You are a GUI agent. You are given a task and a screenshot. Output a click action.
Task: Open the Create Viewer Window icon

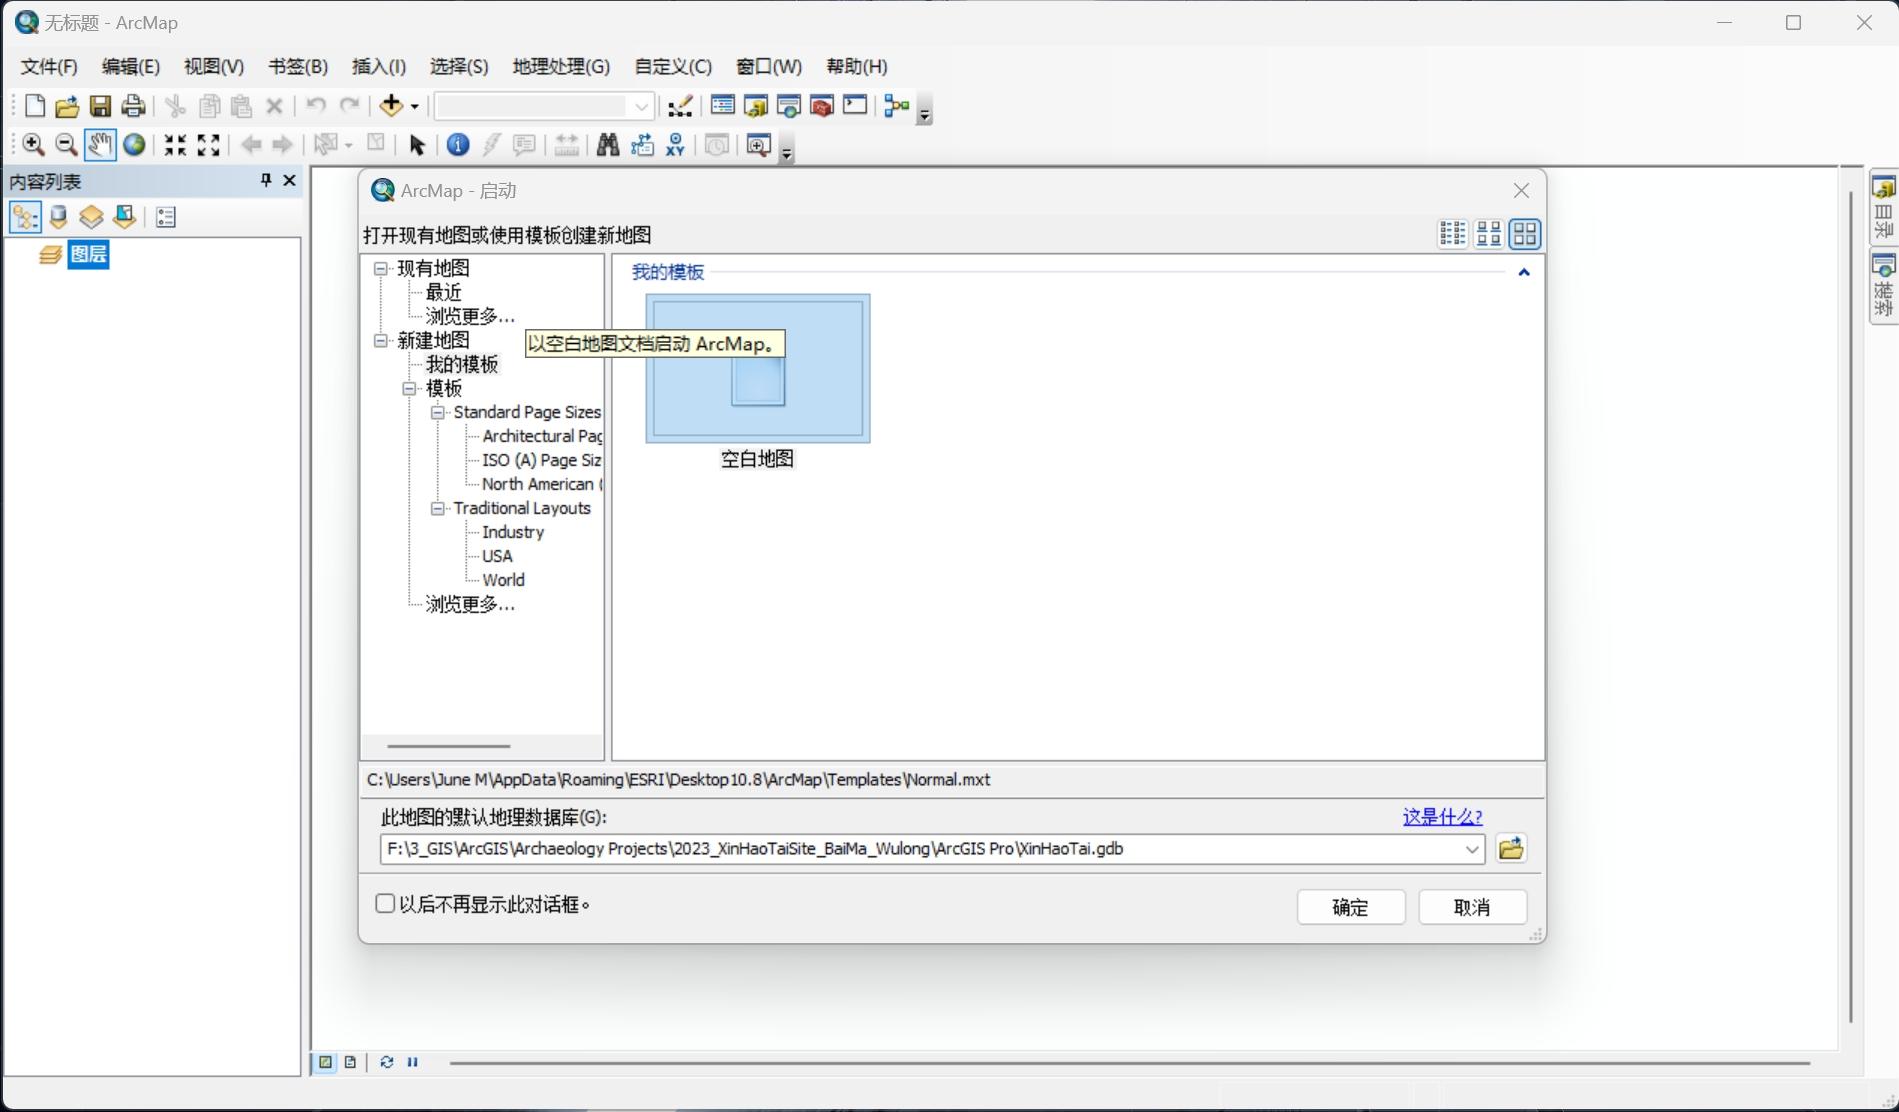click(x=759, y=145)
